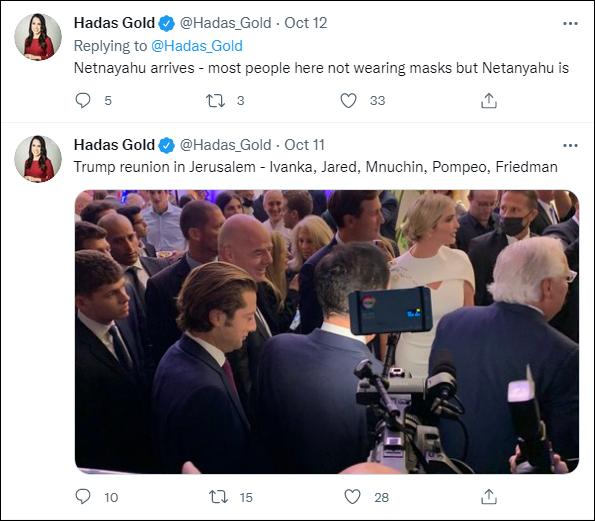595x521 pixels.
Task: Retweet the Oct 12 Netanyahu tweet
Action: tap(216, 101)
